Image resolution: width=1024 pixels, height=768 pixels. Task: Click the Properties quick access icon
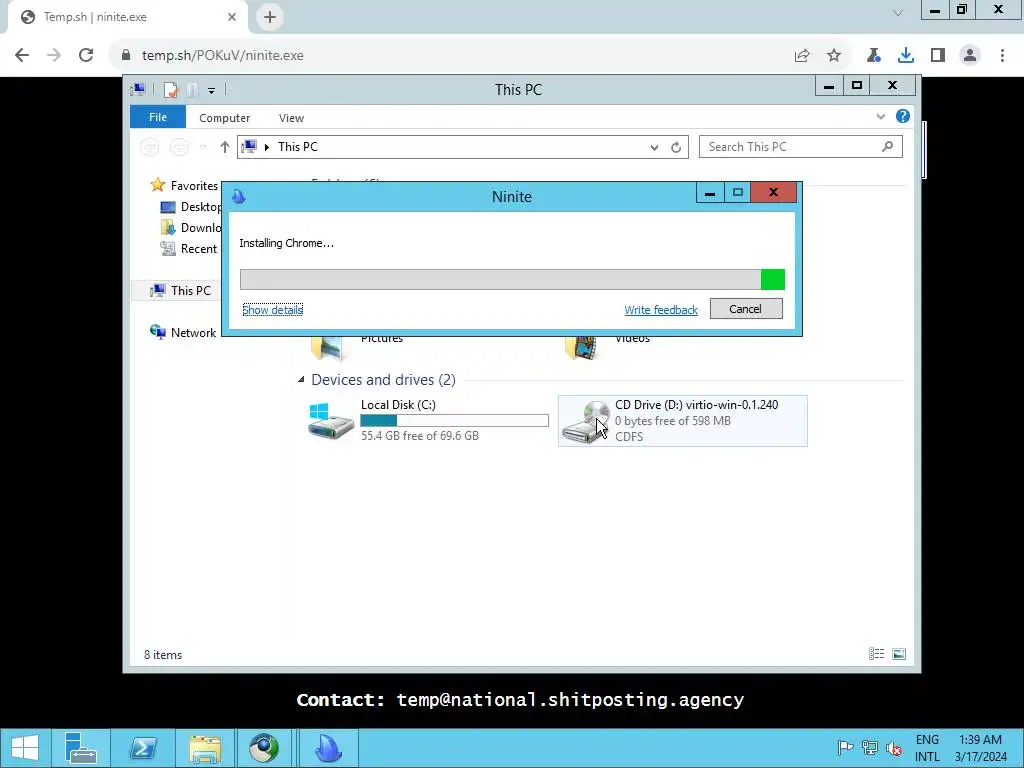[170, 90]
